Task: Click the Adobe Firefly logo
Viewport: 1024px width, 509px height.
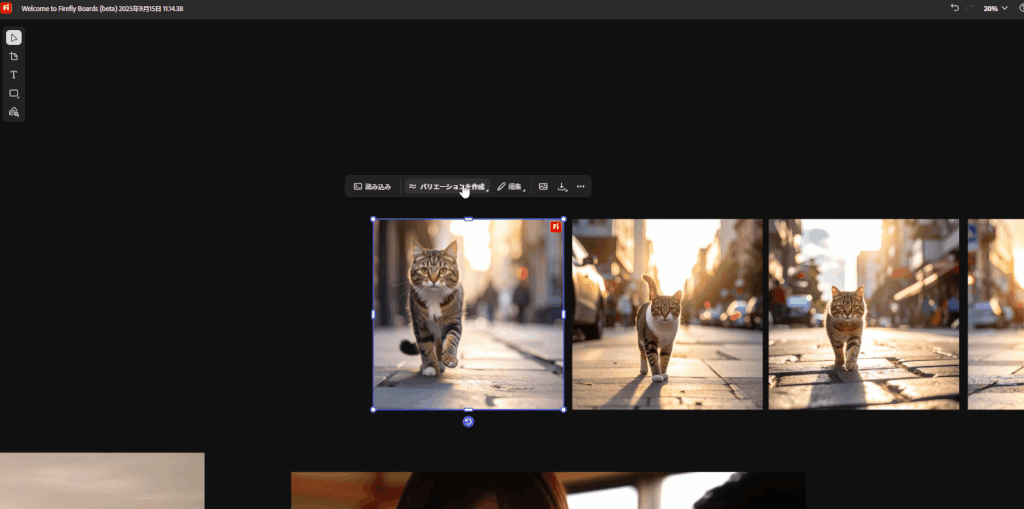Action: pos(7,8)
